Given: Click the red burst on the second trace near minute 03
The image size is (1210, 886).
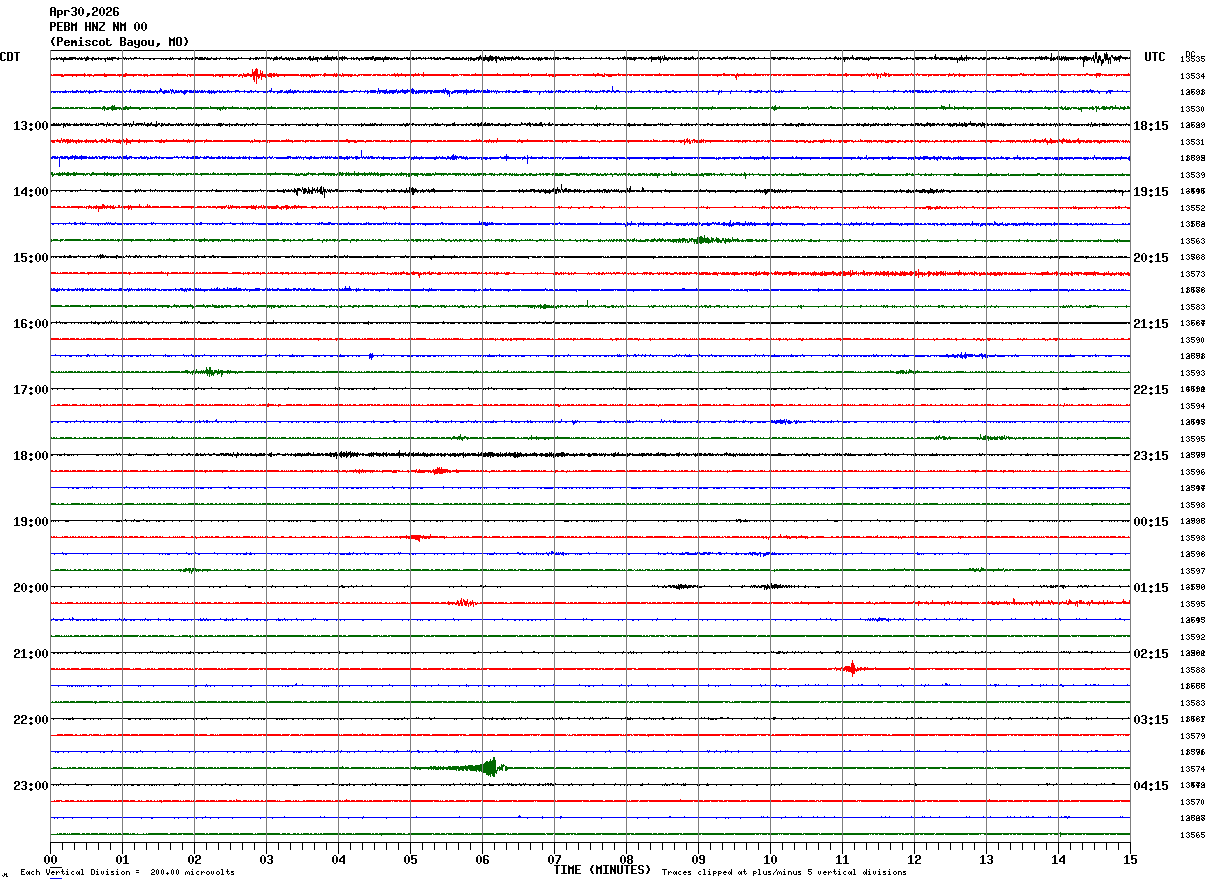Looking at the screenshot, I should click(x=257, y=75).
